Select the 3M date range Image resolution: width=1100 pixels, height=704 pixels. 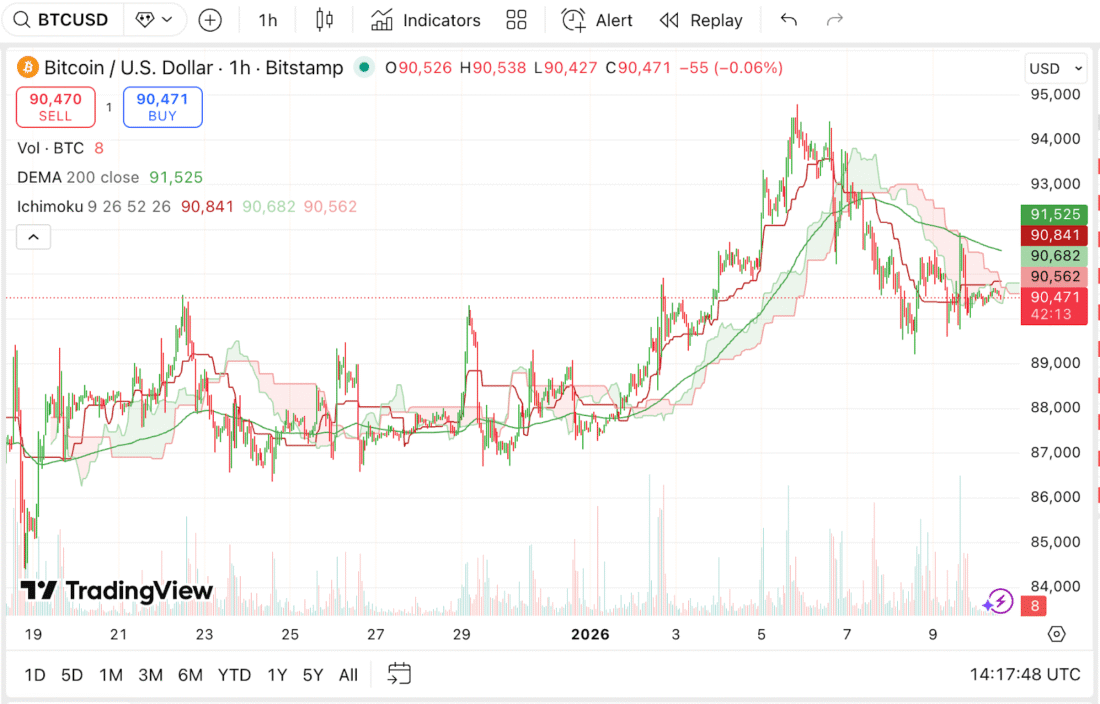[150, 675]
